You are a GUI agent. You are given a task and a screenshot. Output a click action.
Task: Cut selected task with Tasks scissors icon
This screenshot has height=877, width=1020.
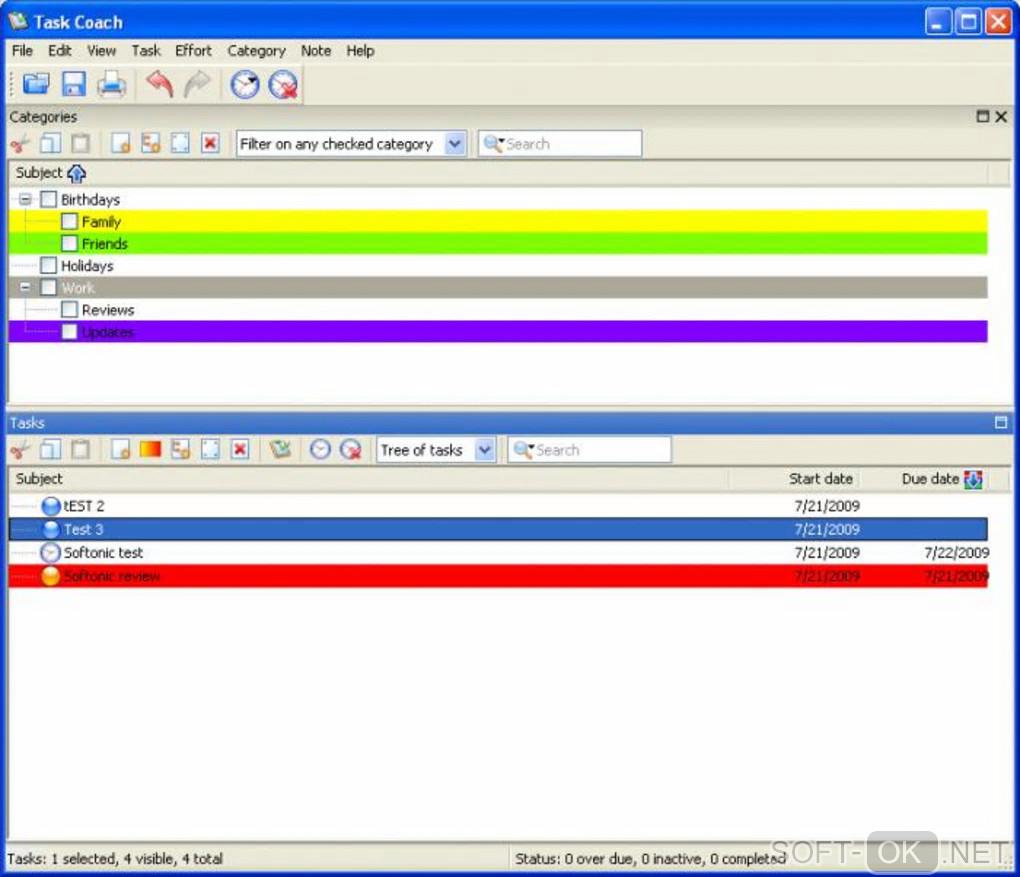(x=20, y=450)
